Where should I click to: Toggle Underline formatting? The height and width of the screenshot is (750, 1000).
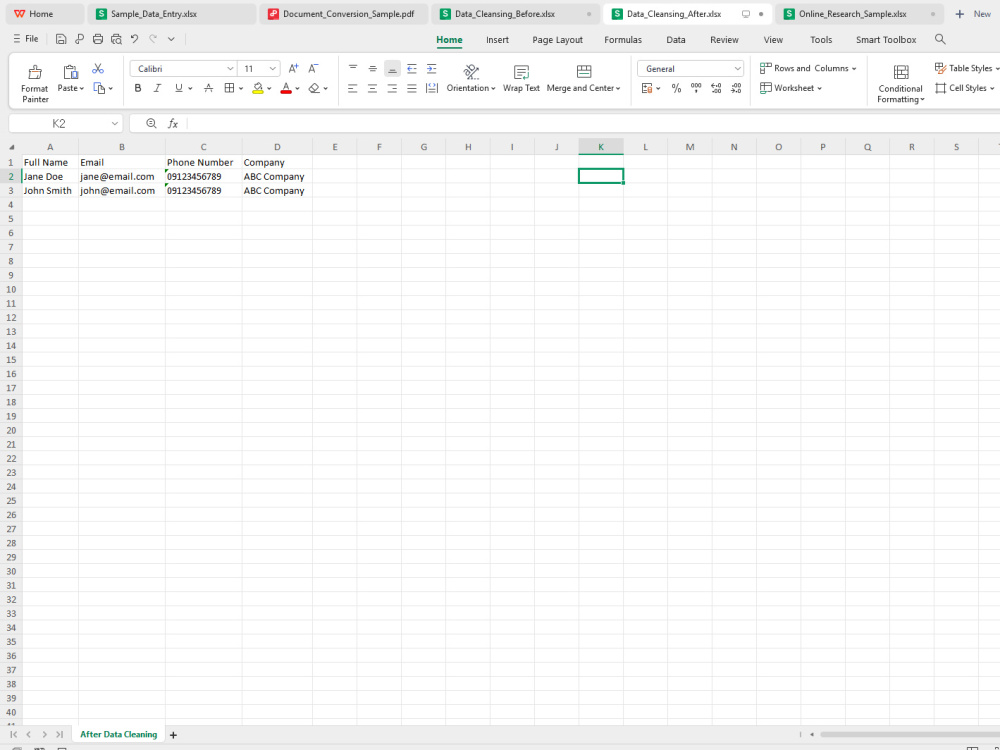tap(179, 88)
